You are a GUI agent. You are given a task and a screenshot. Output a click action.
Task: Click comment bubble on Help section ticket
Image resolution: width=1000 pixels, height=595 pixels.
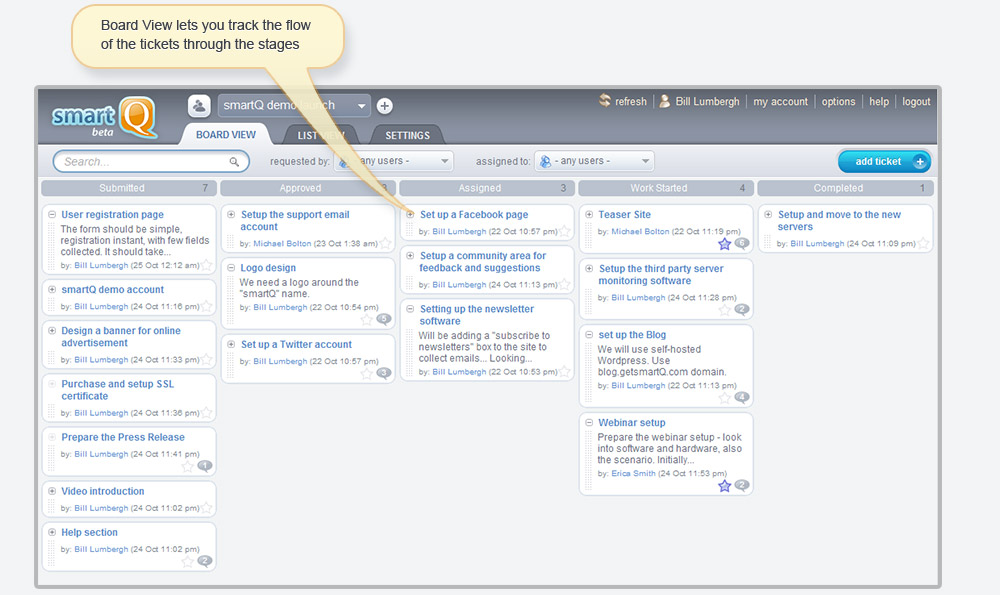[x=205, y=561]
